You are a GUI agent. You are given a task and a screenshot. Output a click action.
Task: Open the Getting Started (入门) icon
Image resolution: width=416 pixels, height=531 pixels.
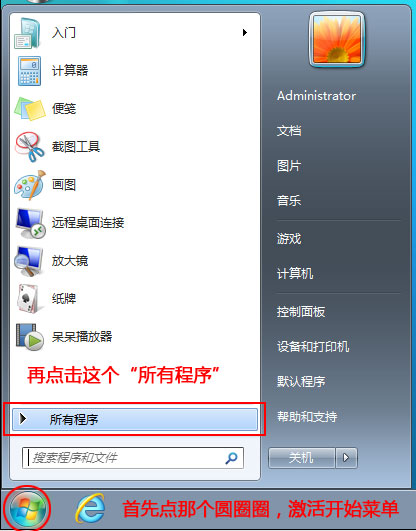pos(28,33)
